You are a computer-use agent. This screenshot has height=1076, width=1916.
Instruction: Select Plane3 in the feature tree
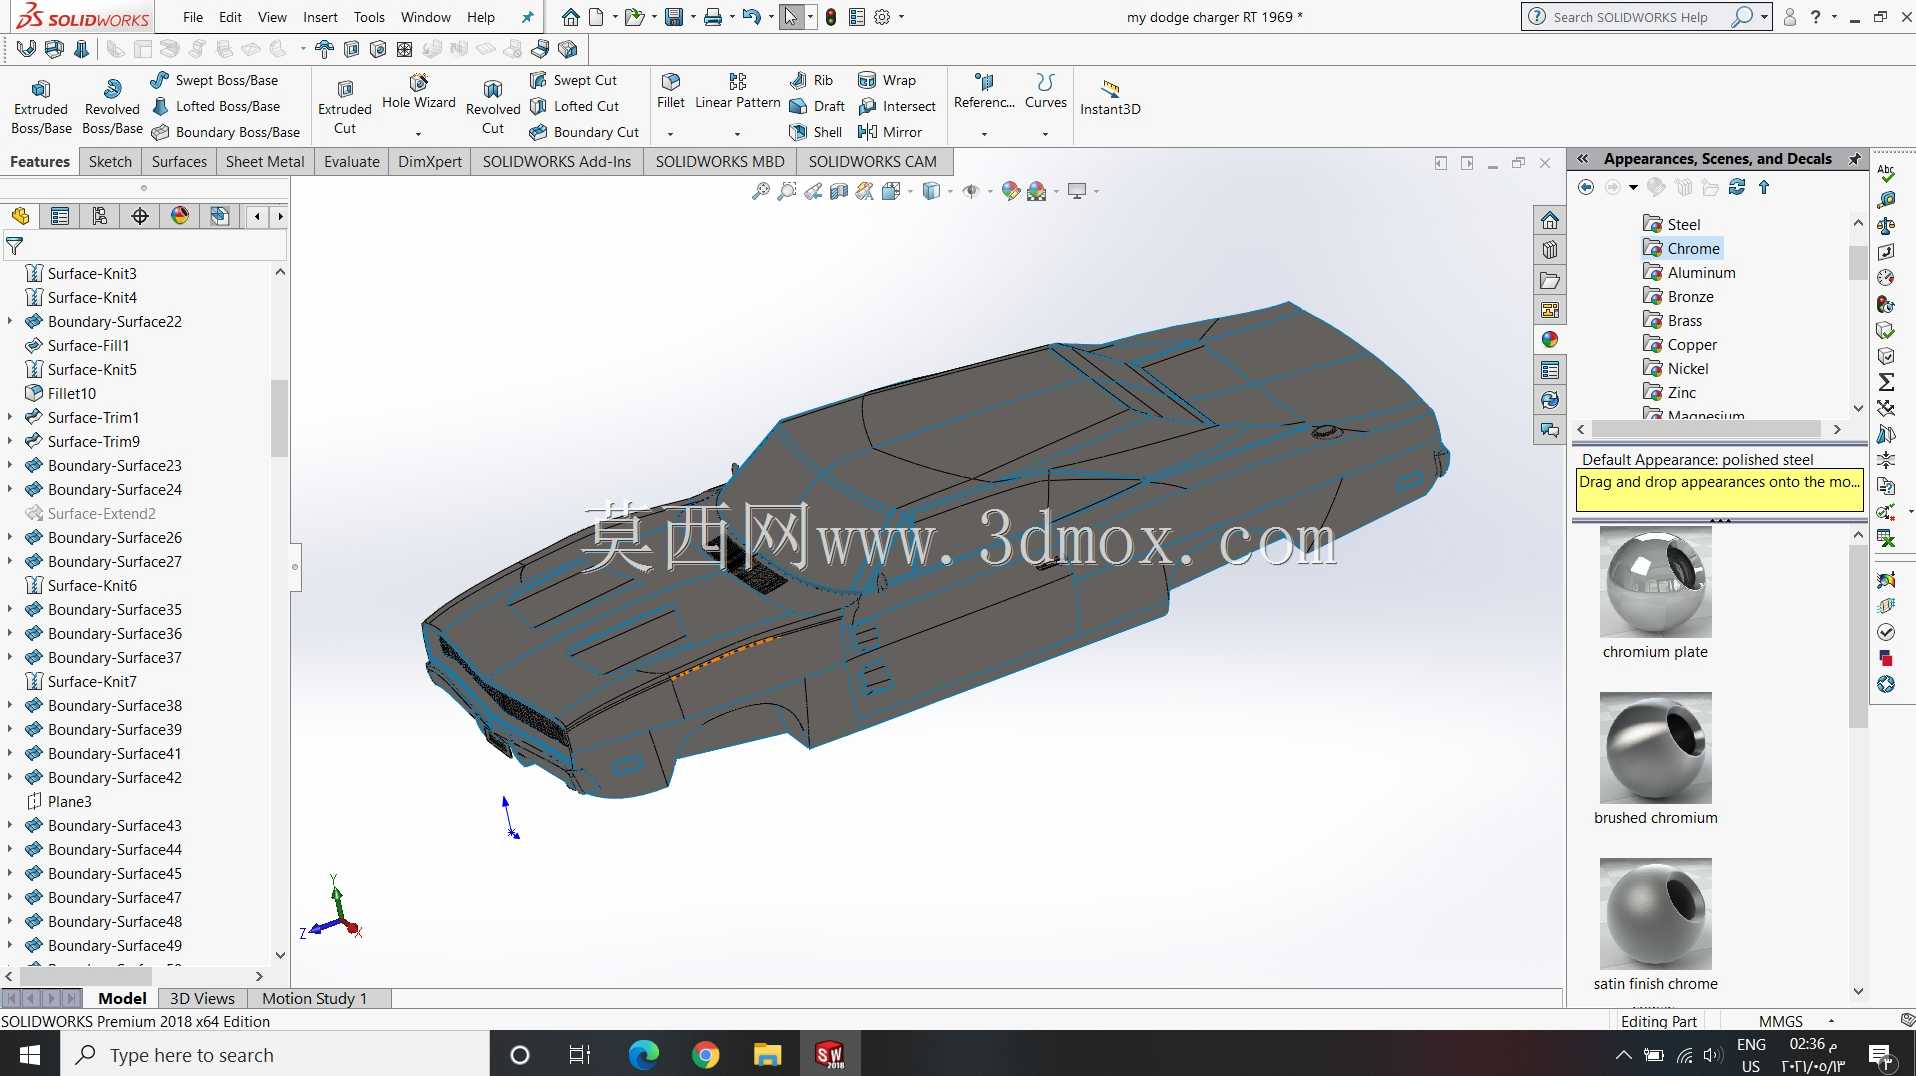pyautogui.click(x=58, y=801)
